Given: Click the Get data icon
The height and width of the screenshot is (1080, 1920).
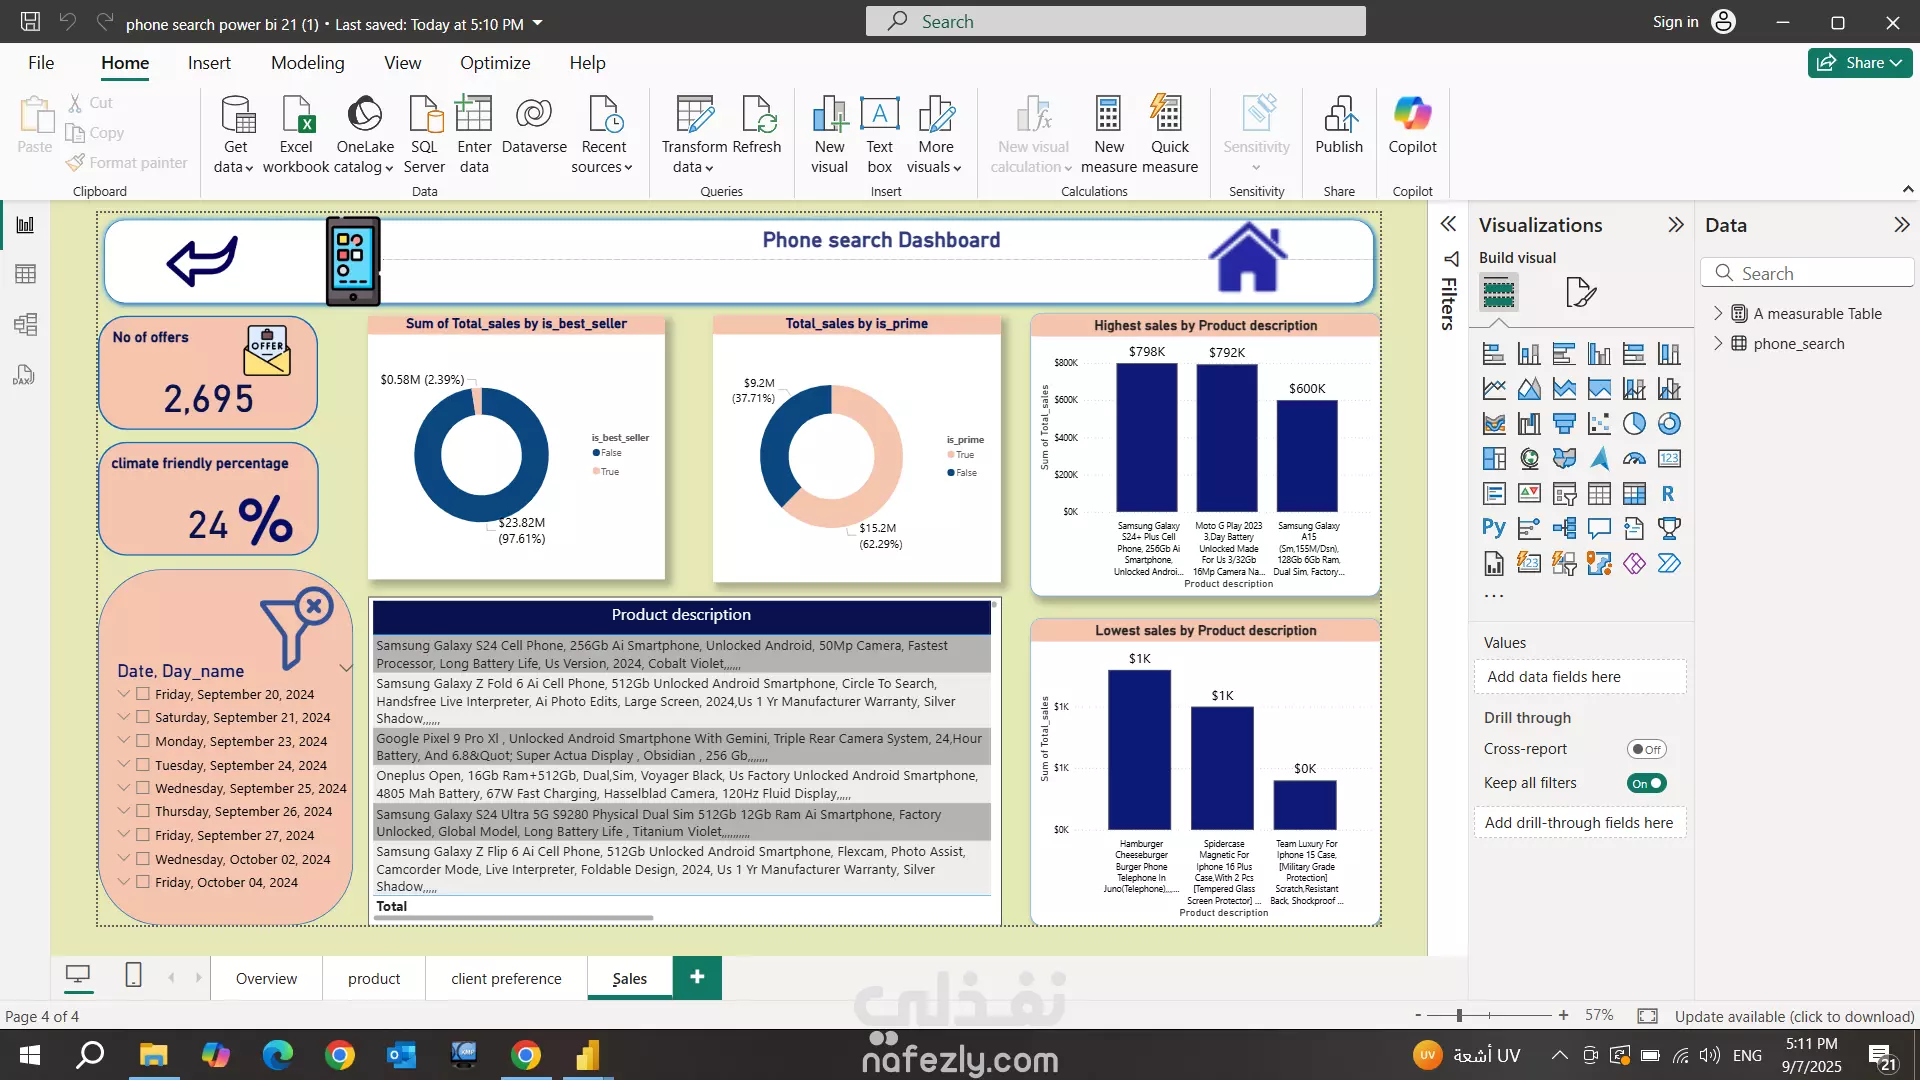Looking at the screenshot, I should (236, 116).
